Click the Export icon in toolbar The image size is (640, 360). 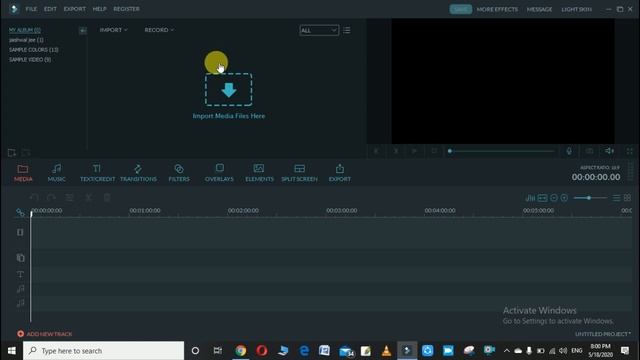pos(340,173)
